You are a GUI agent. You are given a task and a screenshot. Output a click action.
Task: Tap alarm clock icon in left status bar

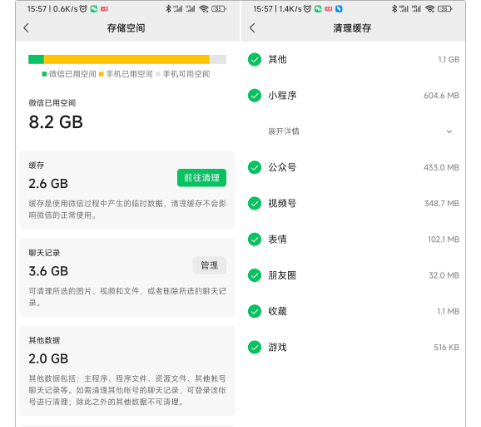pos(83,9)
